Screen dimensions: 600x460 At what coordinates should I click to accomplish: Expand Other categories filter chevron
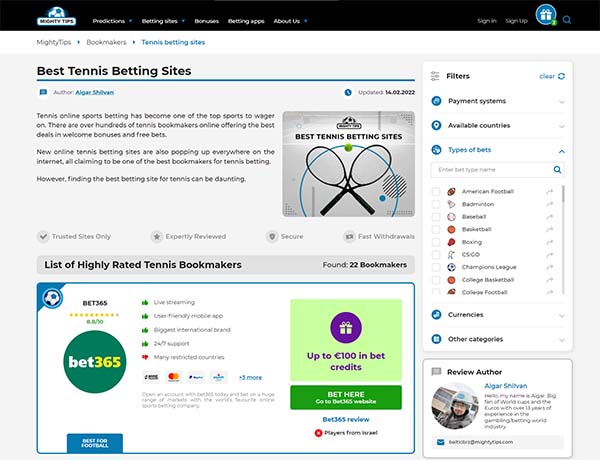click(x=561, y=340)
